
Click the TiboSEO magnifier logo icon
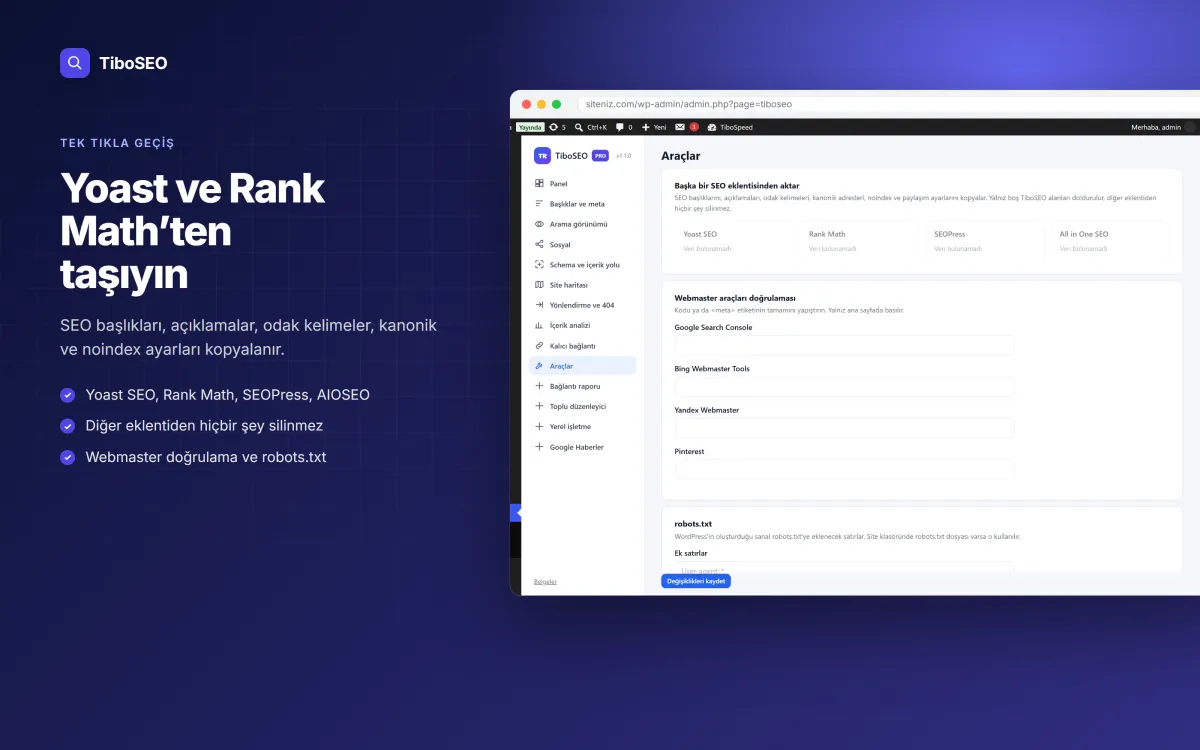tap(75, 63)
